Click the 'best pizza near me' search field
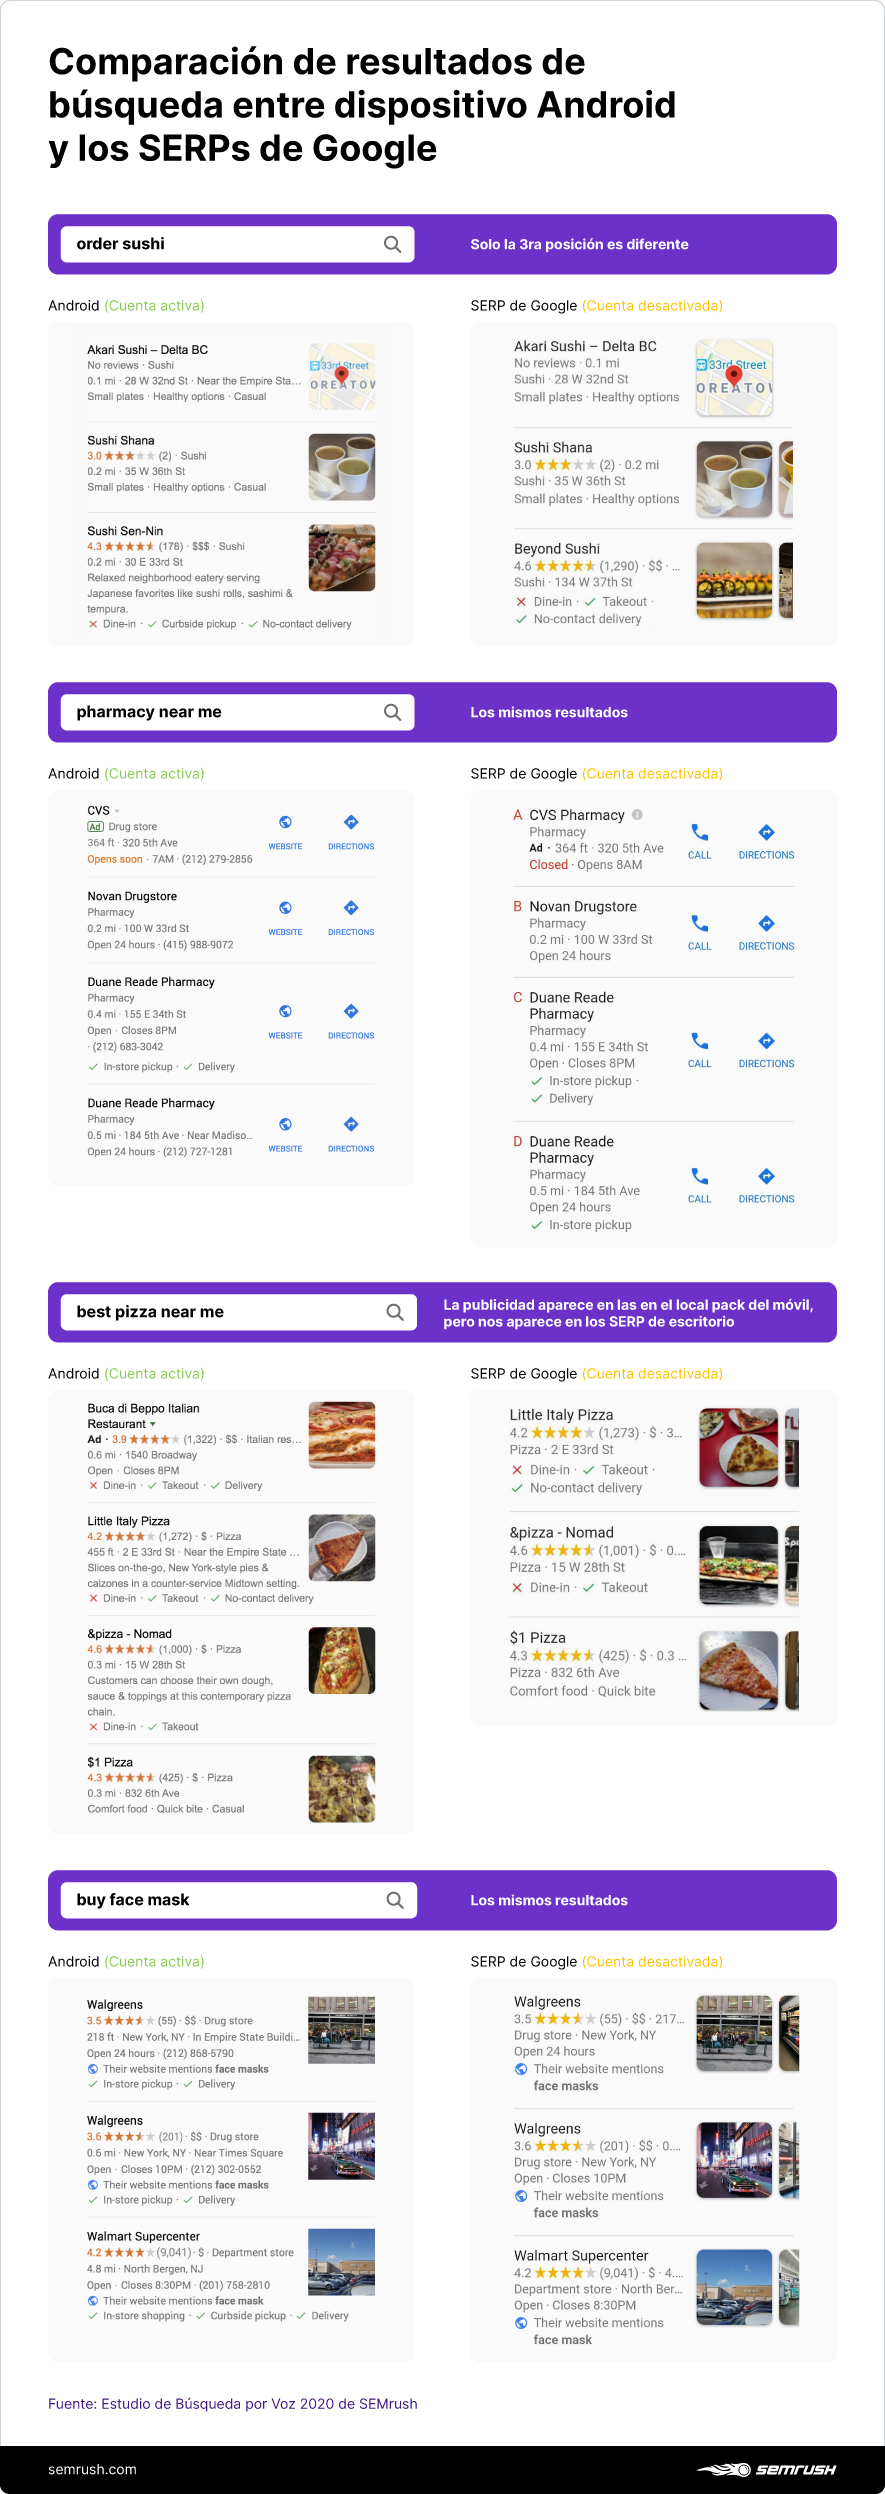885x2494 pixels. (x=220, y=1312)
